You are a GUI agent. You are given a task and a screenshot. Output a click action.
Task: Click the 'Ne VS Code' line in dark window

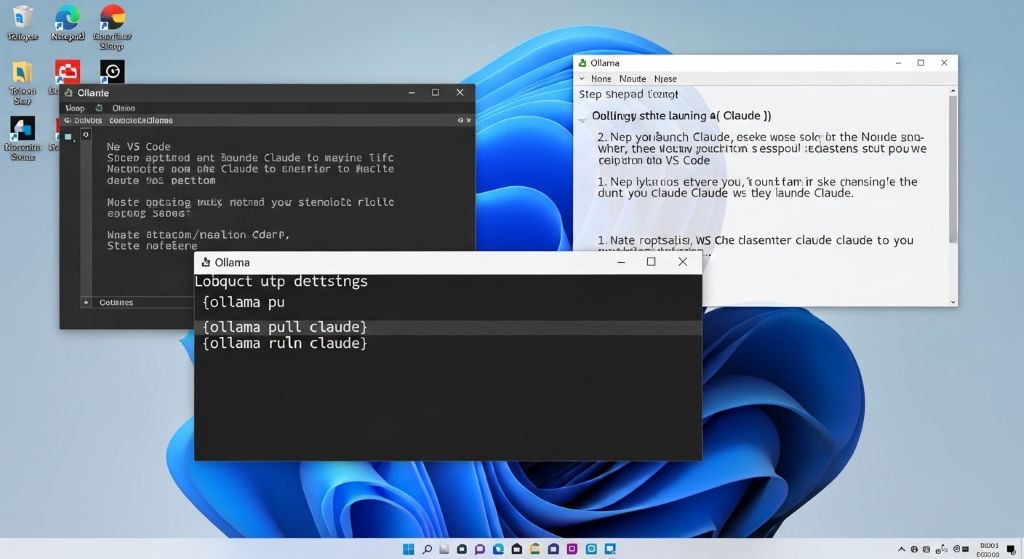pos(138,146)
